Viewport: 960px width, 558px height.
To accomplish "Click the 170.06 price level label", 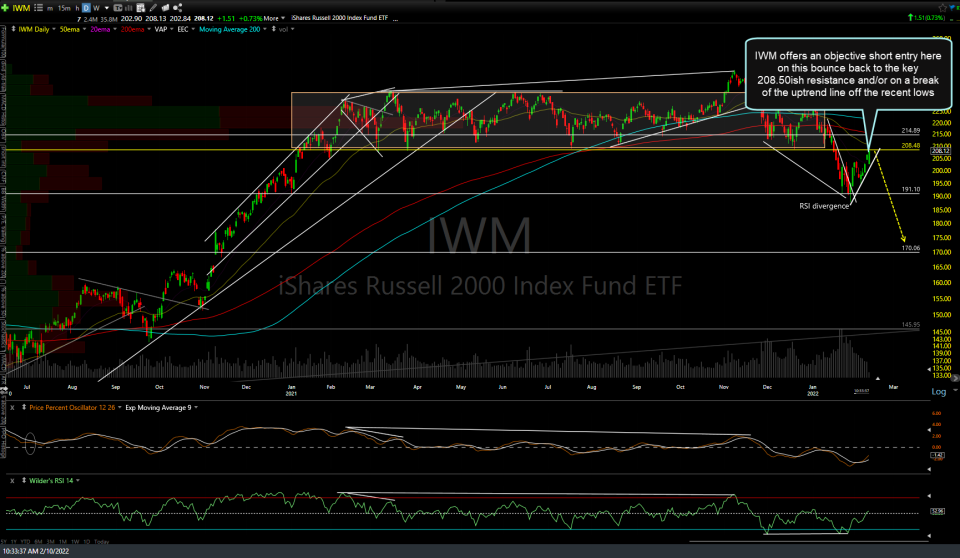I will click(910, 248).
